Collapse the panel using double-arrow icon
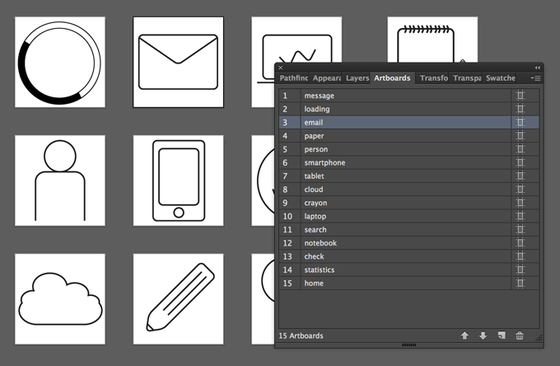This screenshot has height=366, width=560. [537, 67]
